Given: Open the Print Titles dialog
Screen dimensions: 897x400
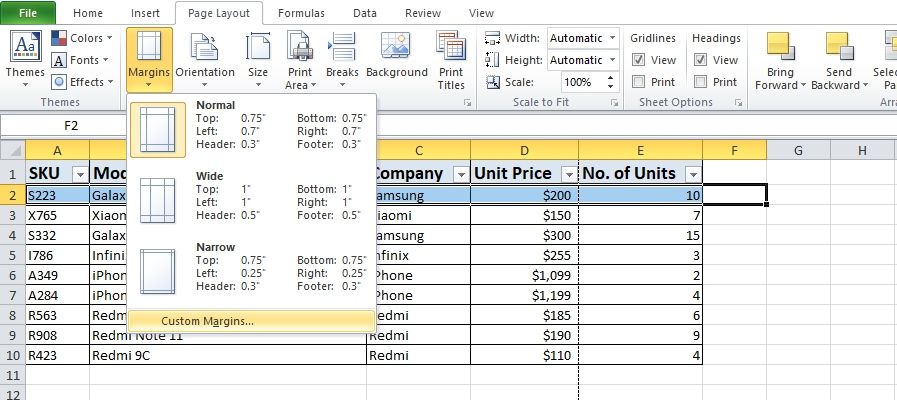Looking at the screenshot, I should point(451,60).
